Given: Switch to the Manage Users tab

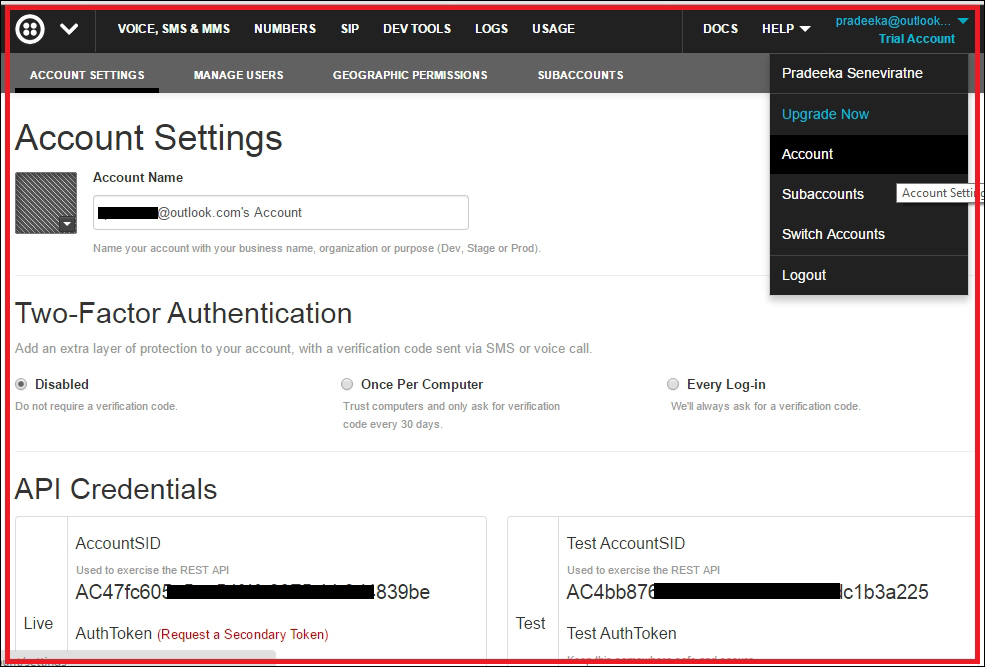Looking at the screenshot, I should click(239, 75).
